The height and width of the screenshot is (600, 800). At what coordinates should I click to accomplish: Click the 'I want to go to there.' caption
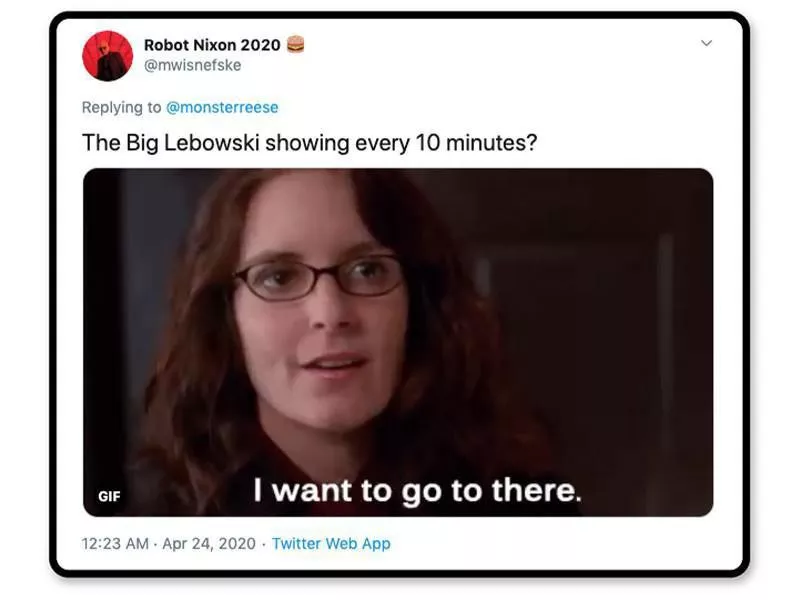tap(418, 490)
